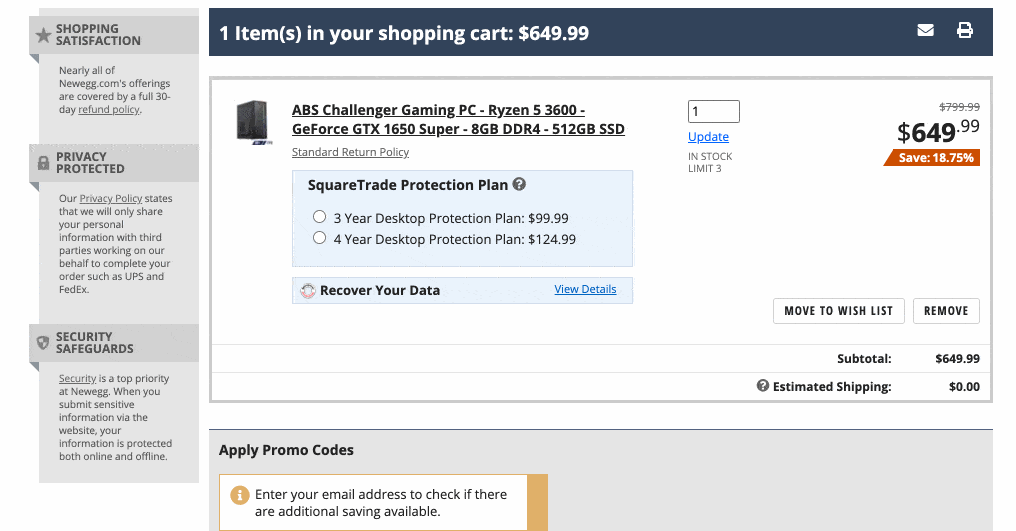The image size is (1016, 531).
Task: Click the Update quantity link
Action: tap(708, 137)
